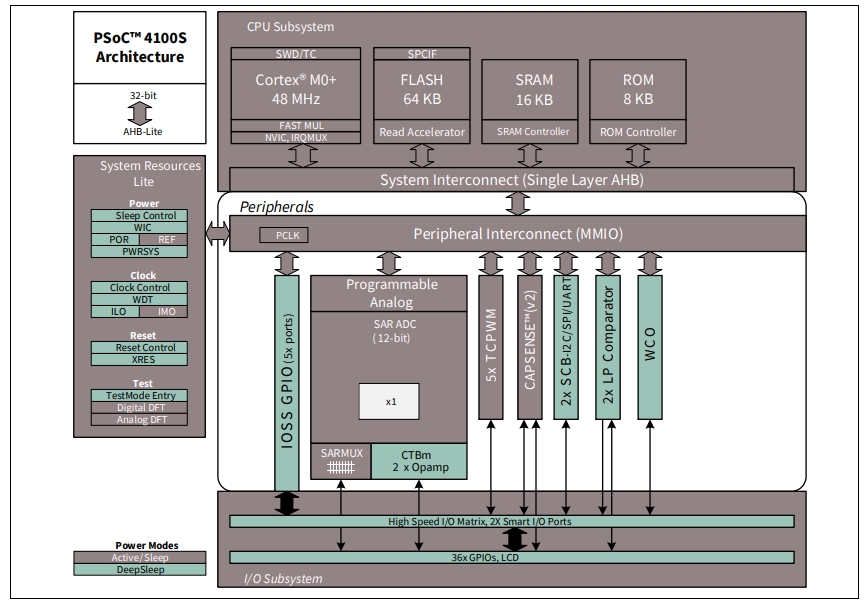Click the SRAM Controller label
Image resolution: width=867 pixels, height=604 pixels.
532,132
